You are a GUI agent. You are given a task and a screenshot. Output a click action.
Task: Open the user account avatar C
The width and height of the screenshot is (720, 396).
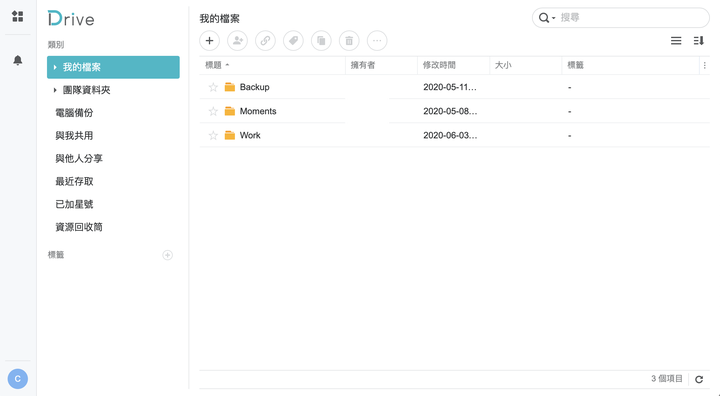(x=17, y=379)
